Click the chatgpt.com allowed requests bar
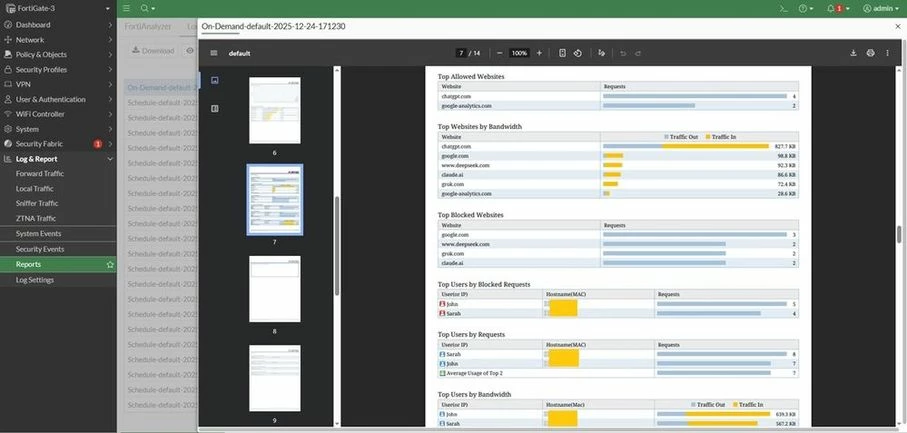The height and width of the screenshot is (433, 907). 695,96
